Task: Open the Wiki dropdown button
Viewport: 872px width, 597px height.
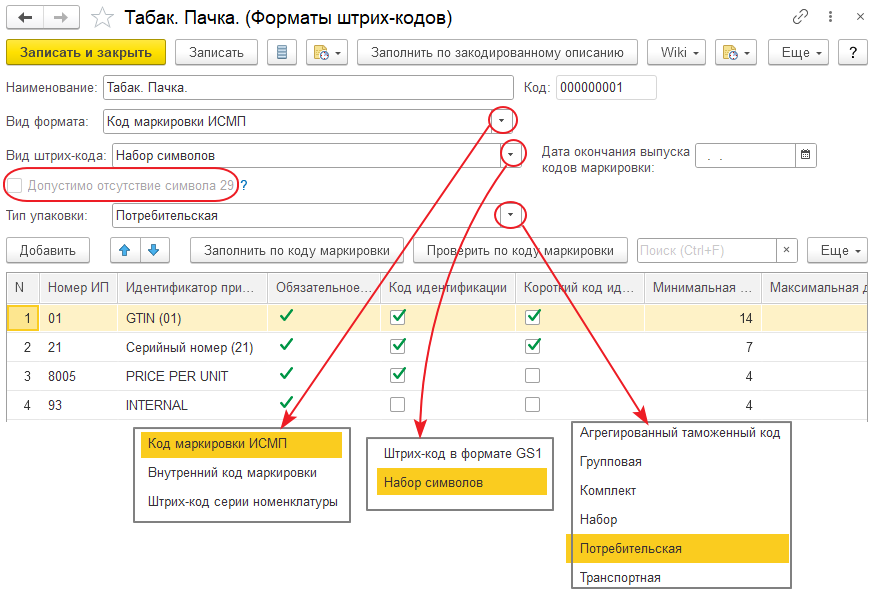Action: tap(677, 52)
